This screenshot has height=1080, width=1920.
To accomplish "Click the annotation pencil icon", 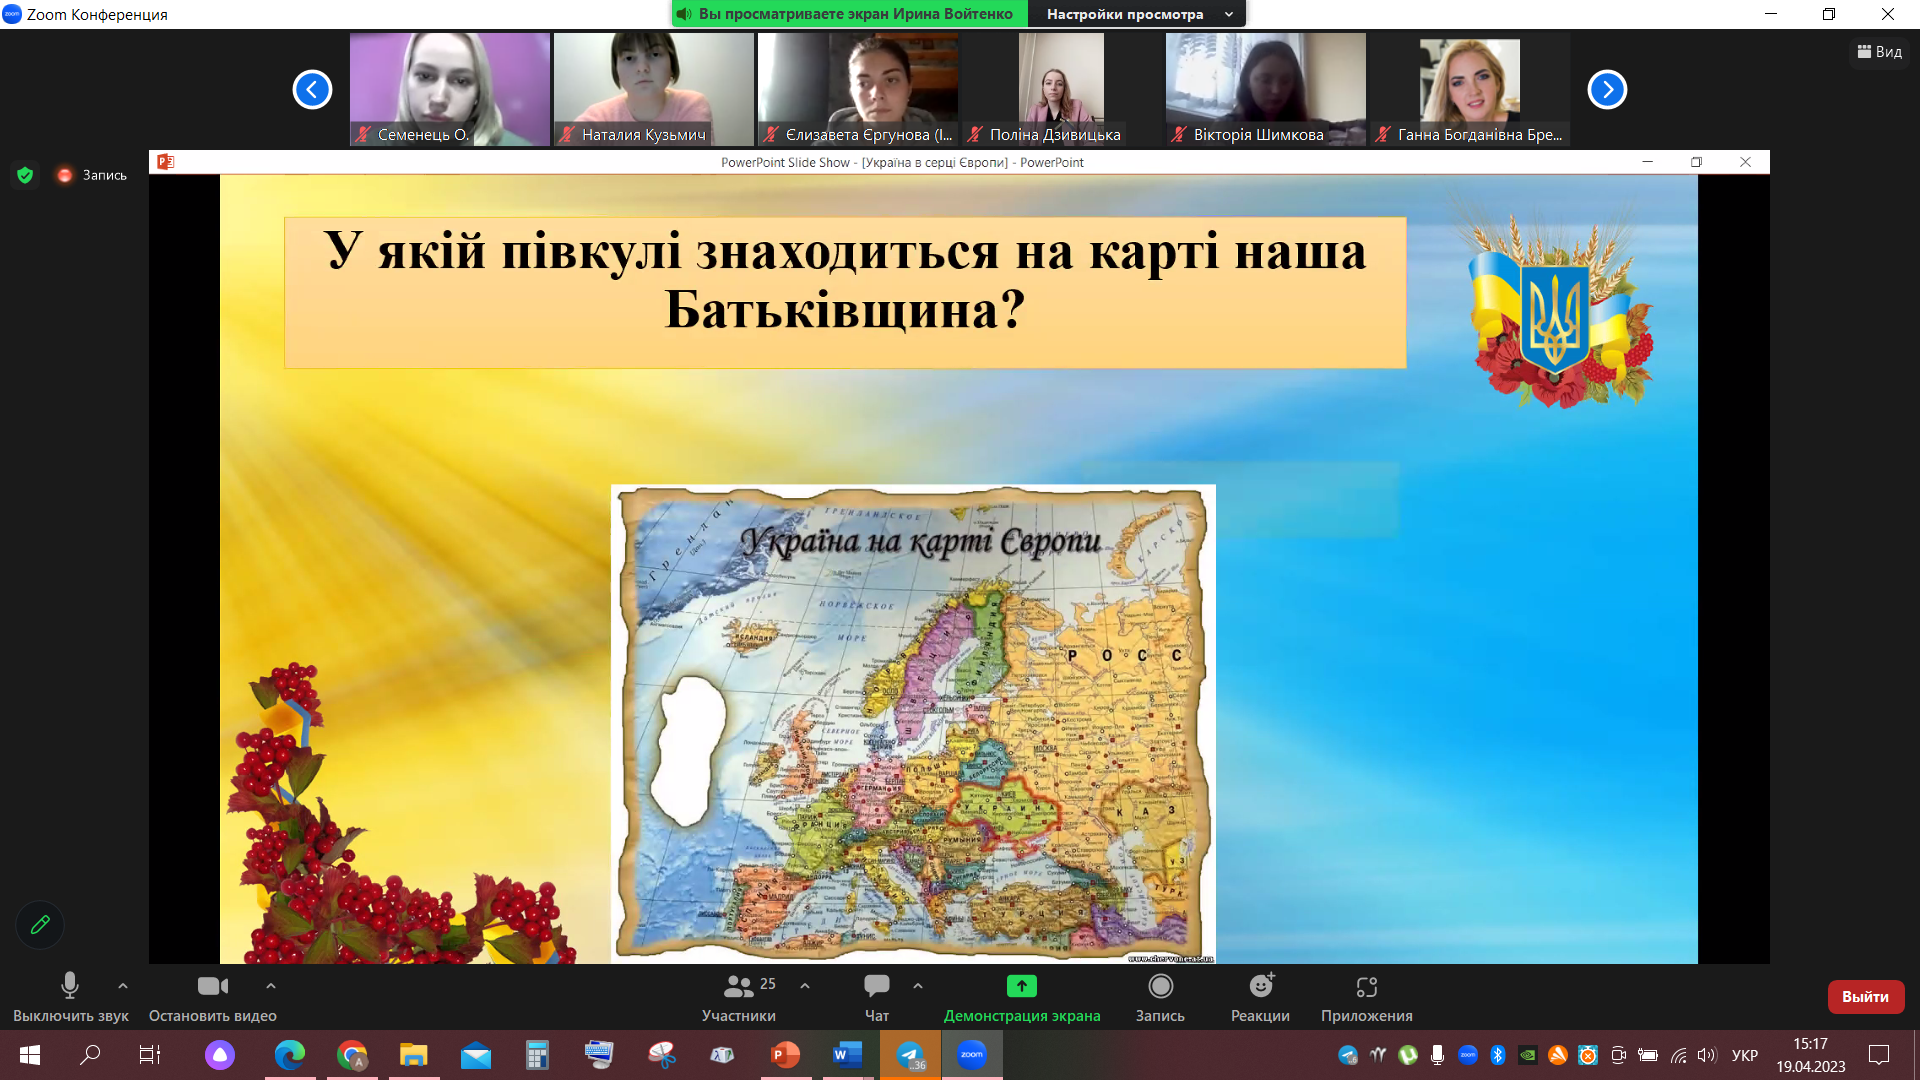I will [40, 925].
